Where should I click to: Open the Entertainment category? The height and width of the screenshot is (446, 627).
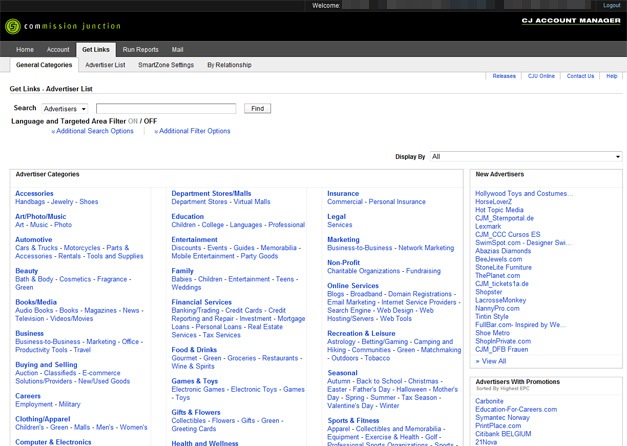pyautogui.click(x=194, y=240)
